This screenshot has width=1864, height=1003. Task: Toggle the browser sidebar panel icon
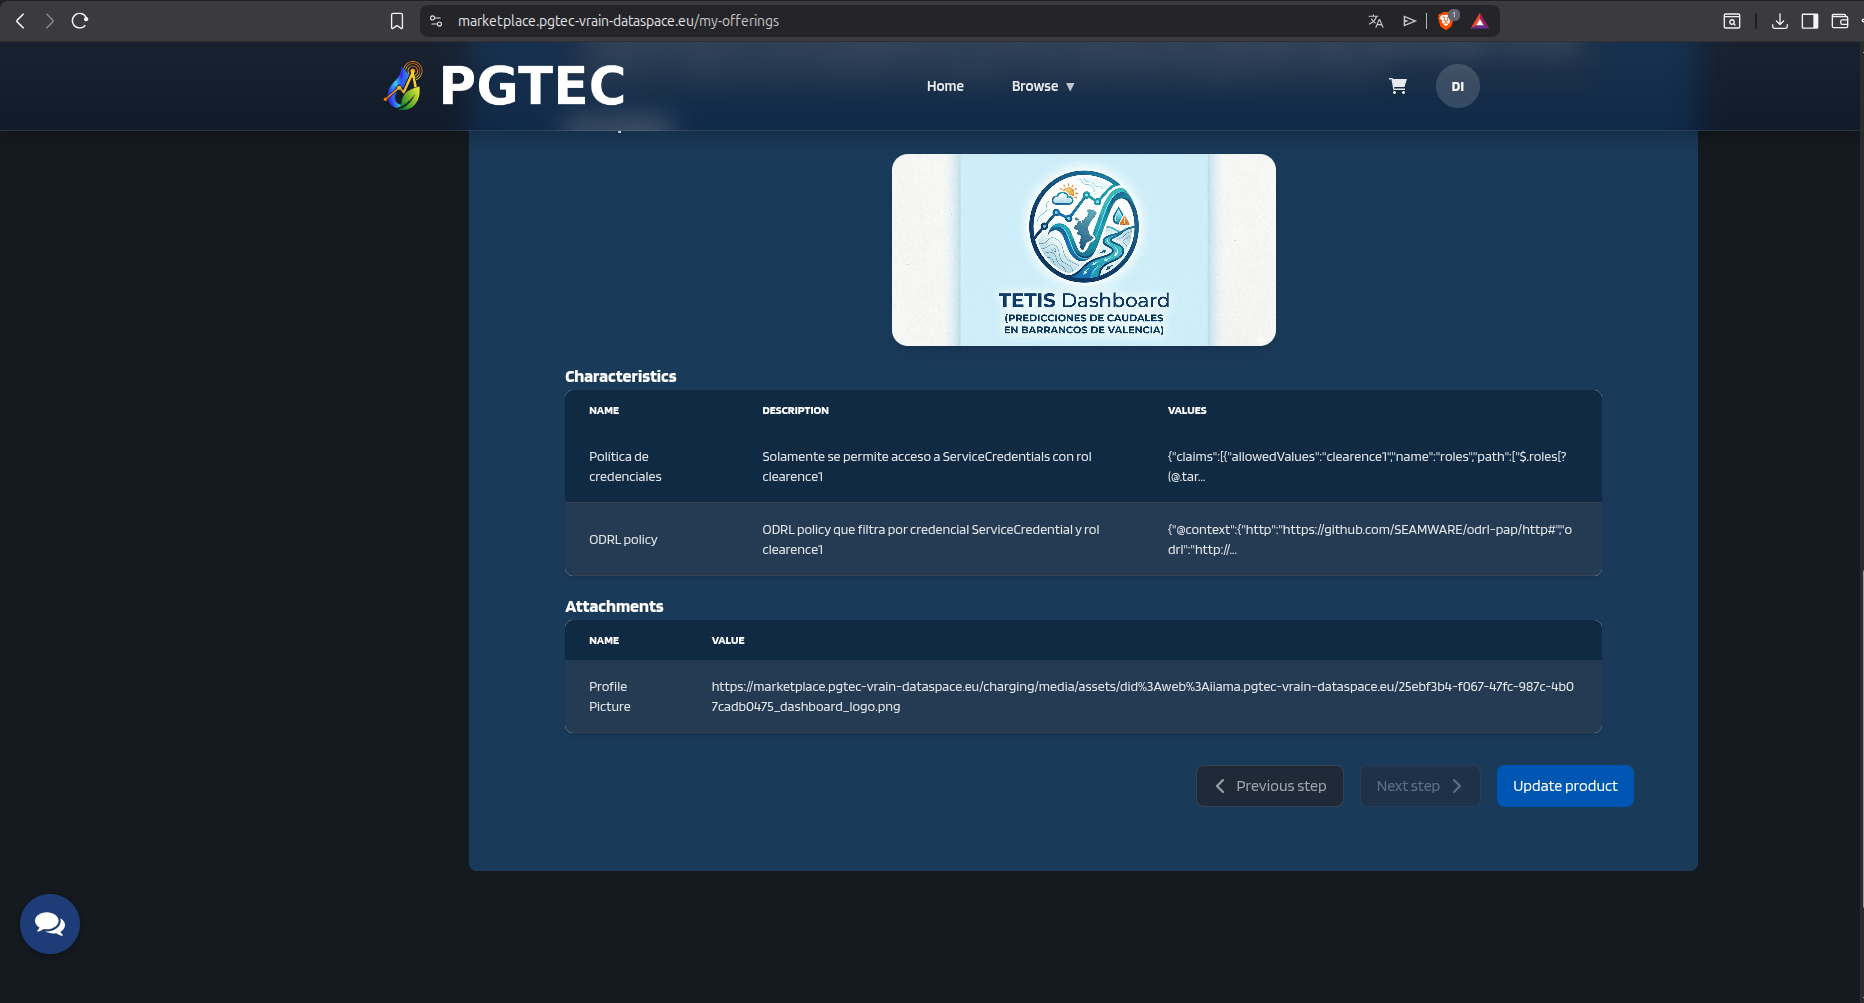(1810, 21)
